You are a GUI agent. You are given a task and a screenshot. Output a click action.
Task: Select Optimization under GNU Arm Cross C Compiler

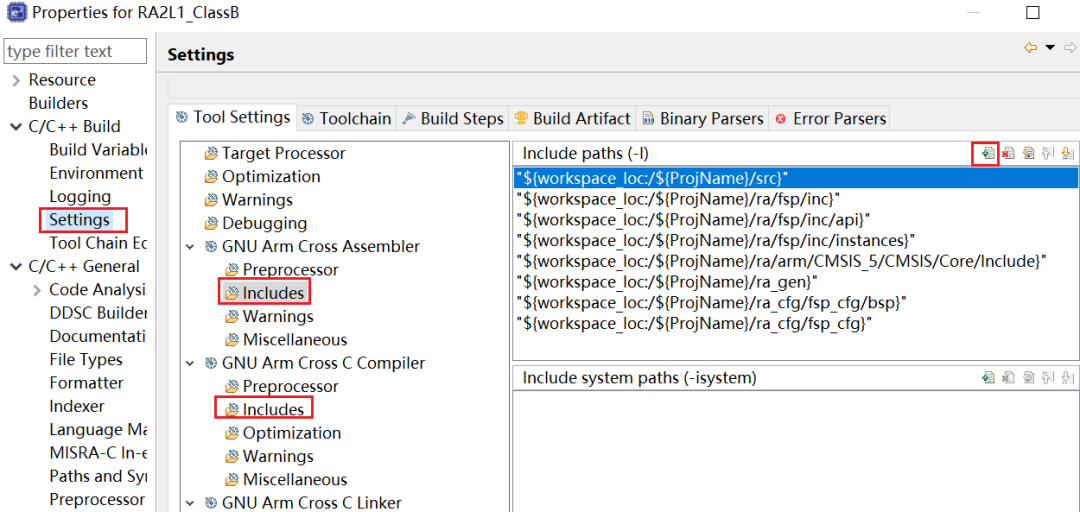[291, 433]
